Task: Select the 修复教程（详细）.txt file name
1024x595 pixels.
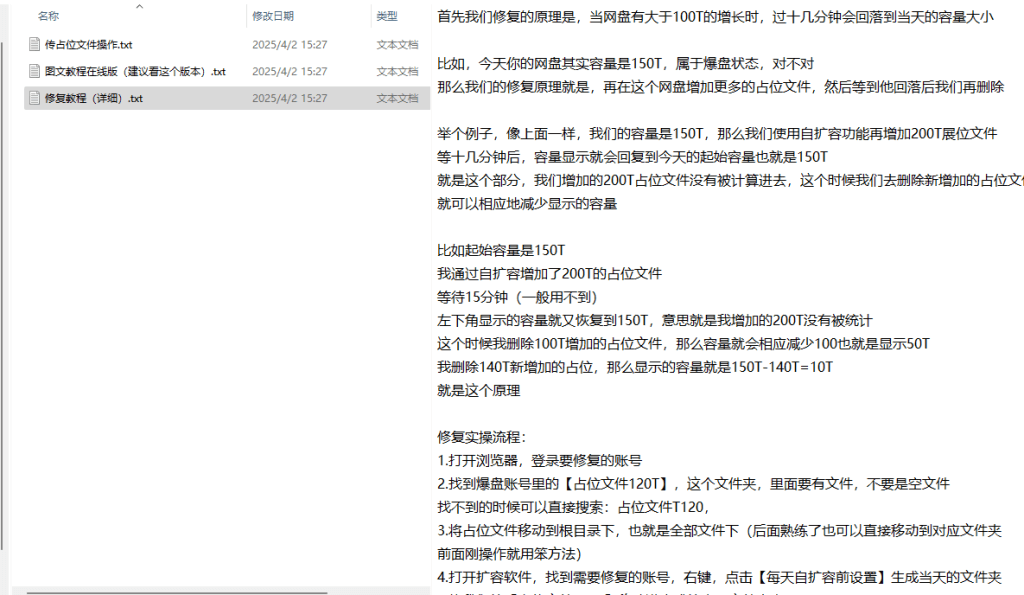Action: tap(93, 98)
